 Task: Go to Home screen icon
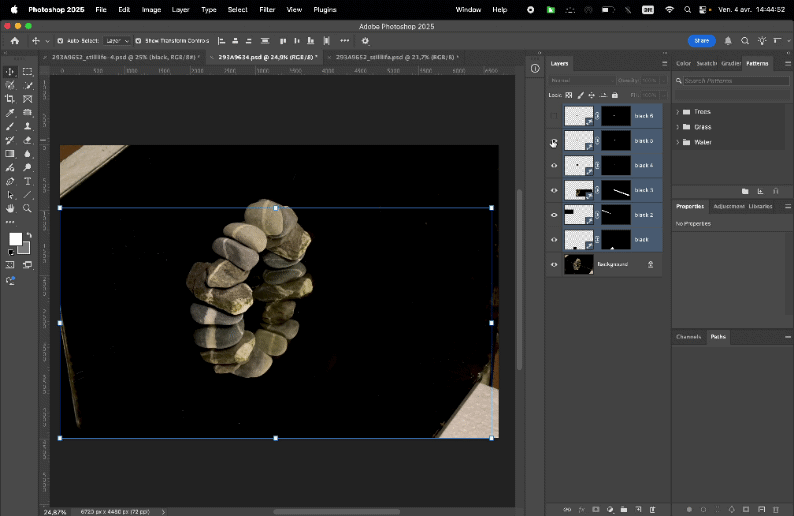coord(15,41)
